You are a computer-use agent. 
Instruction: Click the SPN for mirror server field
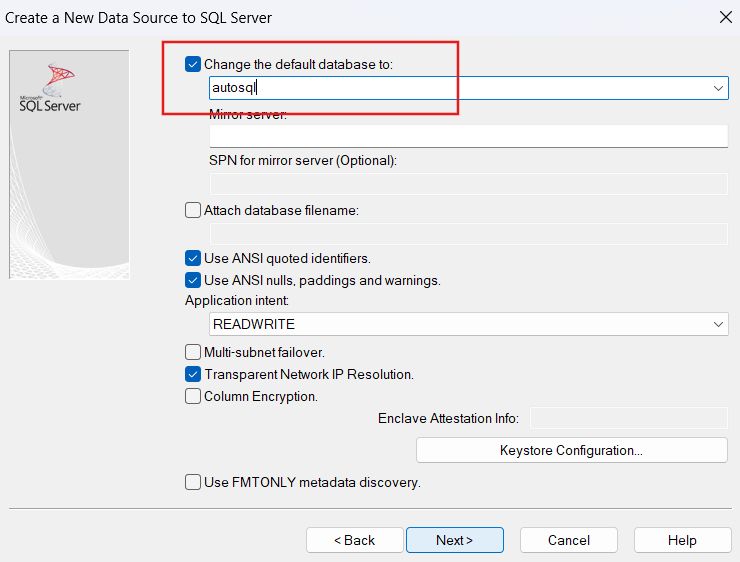[x=469, y=184]
